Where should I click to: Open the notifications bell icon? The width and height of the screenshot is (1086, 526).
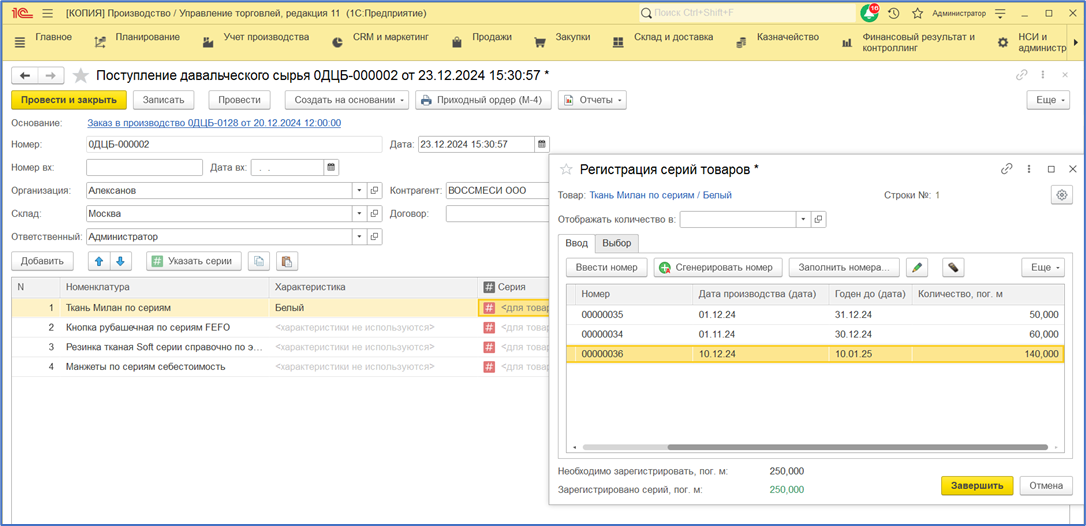(869, 14)
